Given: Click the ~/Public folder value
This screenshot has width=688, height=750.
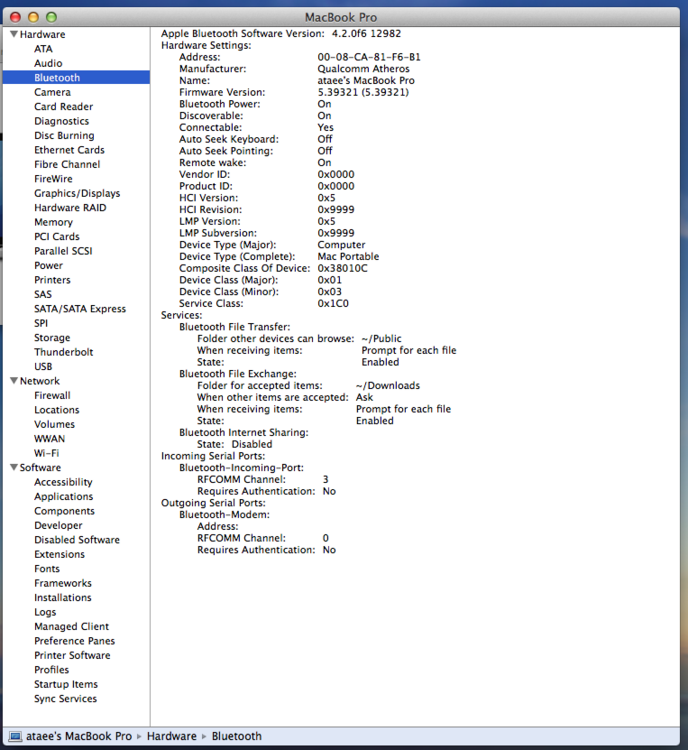Looking at the screenshot, I should (381, 339).
